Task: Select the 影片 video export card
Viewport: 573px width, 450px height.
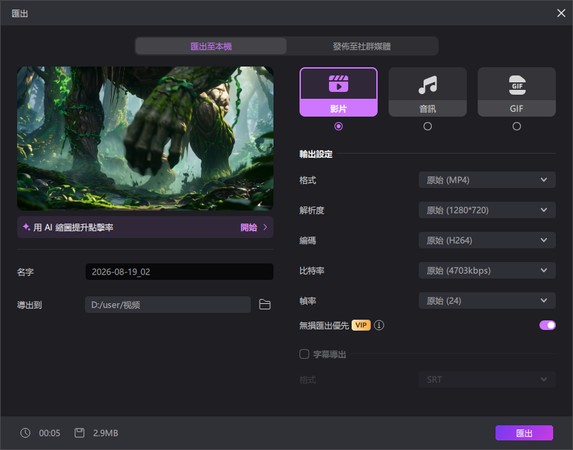Action: point(338,92)
